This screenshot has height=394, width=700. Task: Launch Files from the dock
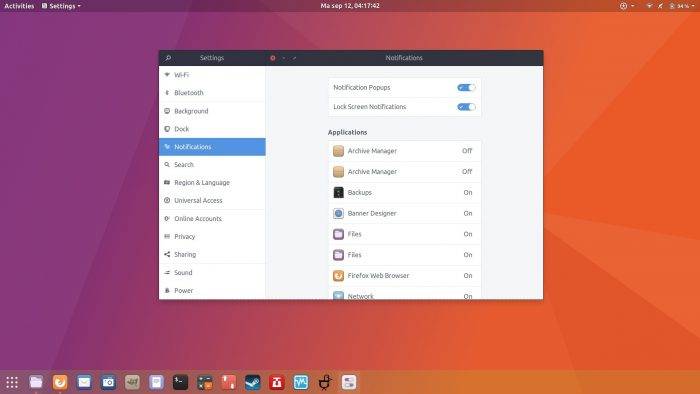[x=36, y=382]
